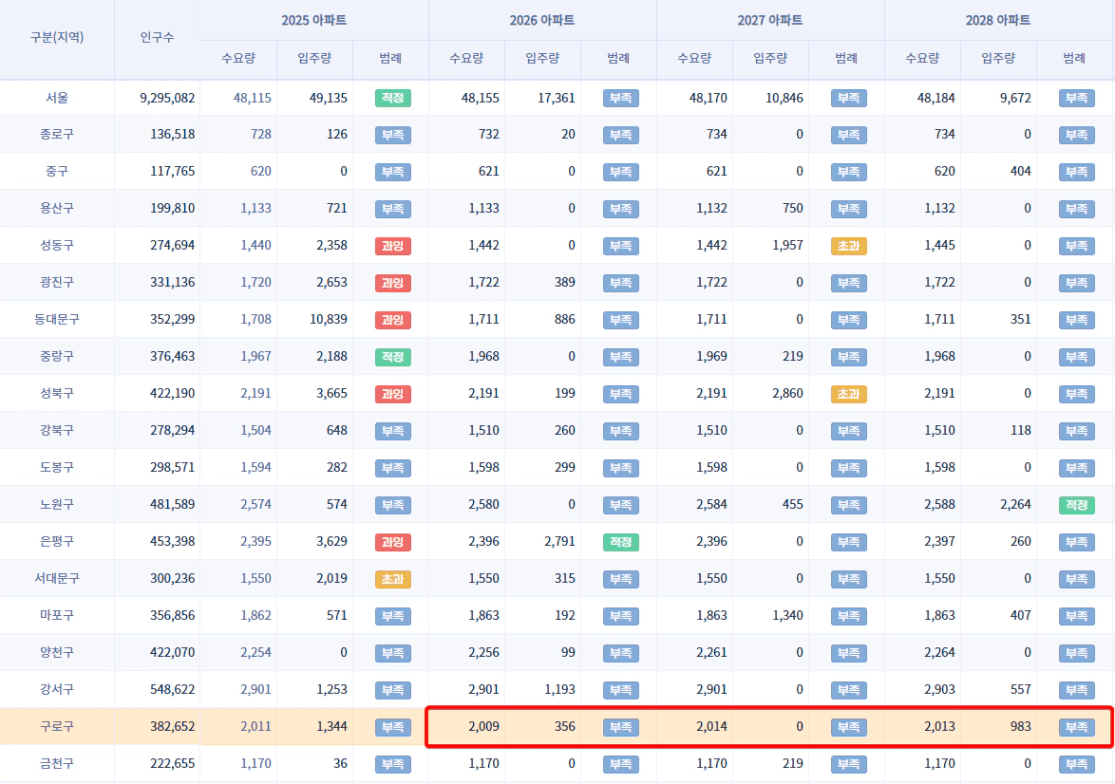Click 동대문구 2025 과잉 red badge
Image resolution: width=1115 pixels, height=784 pixels.
pos(393,320)
